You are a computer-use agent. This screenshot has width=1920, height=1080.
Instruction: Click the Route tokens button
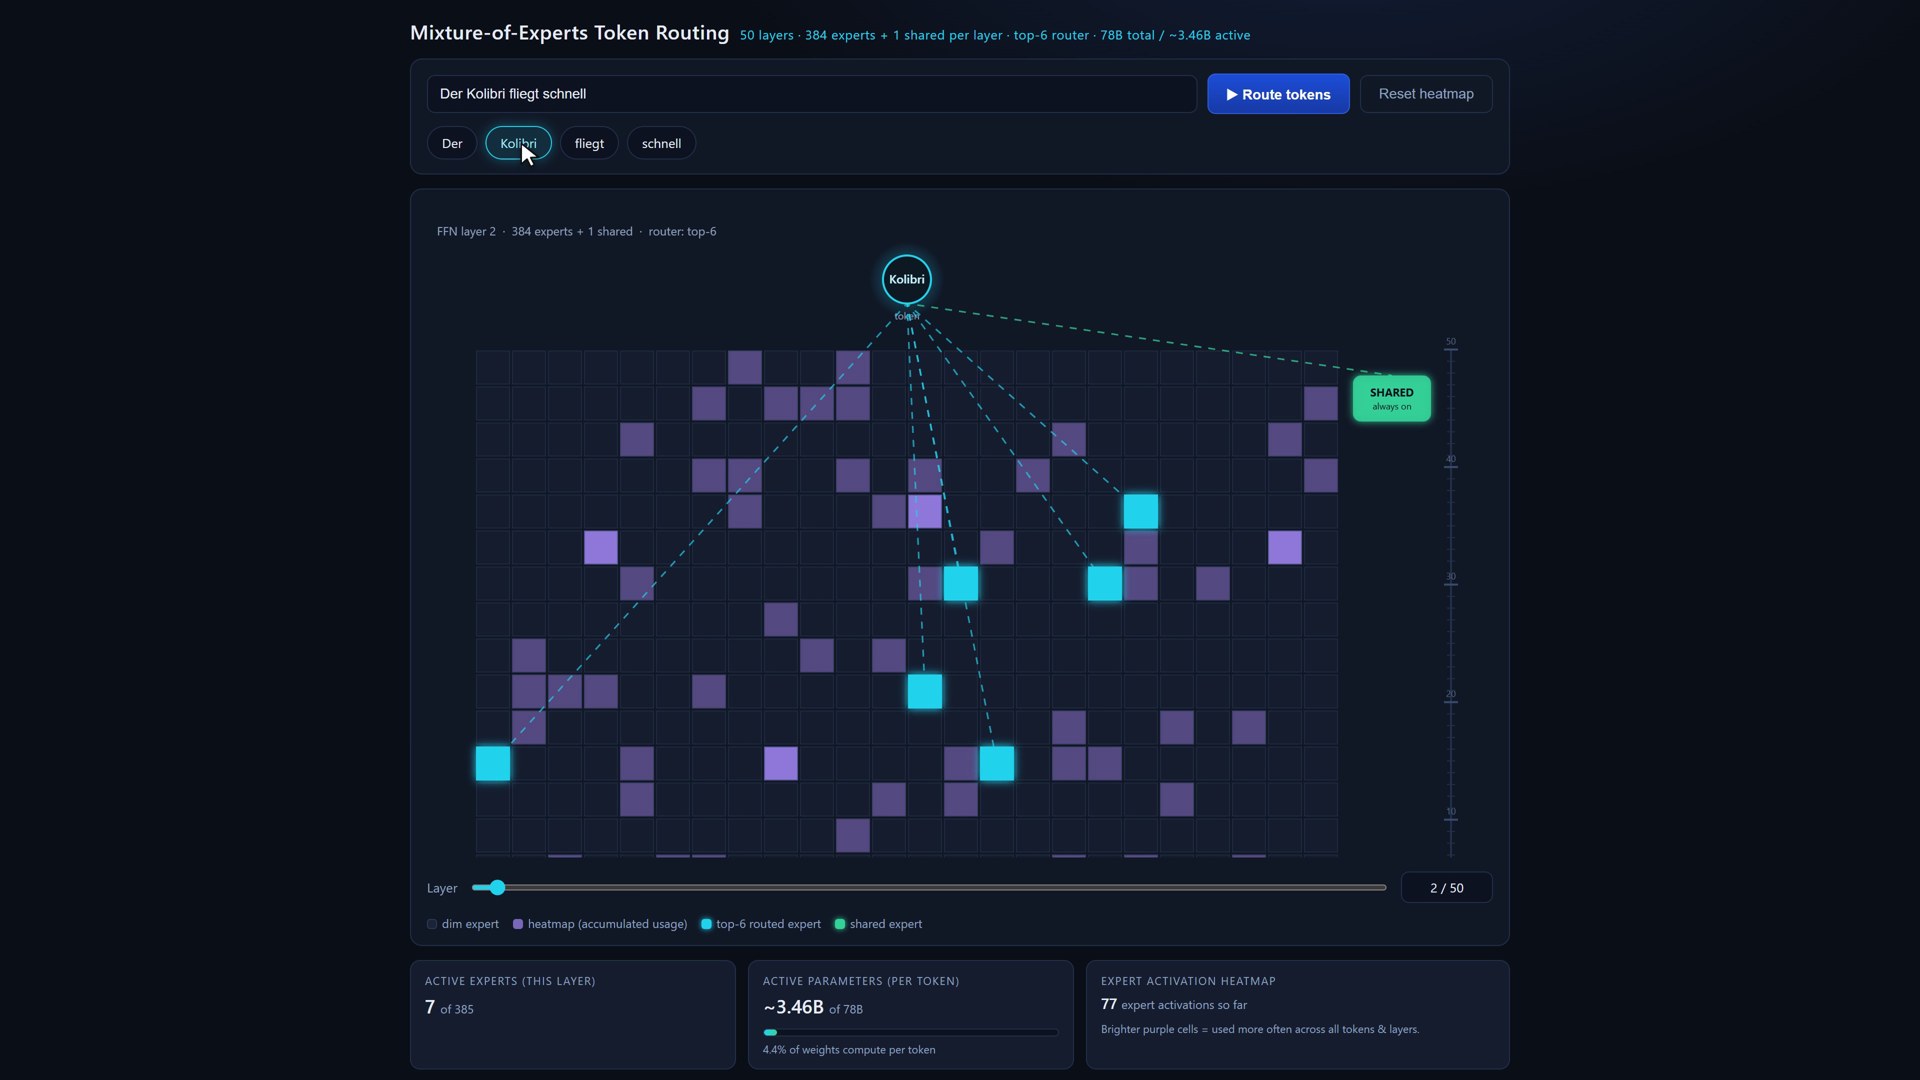1278,94
